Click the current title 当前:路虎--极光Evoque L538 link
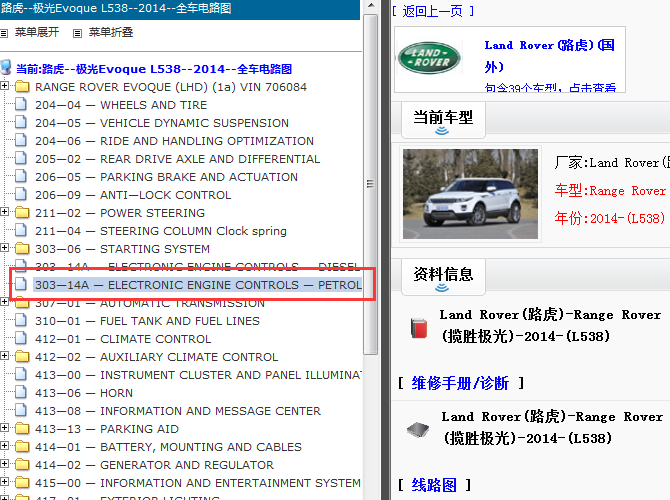Image resolution: width=670 pixels, height=500 pixels. (154, 69)
